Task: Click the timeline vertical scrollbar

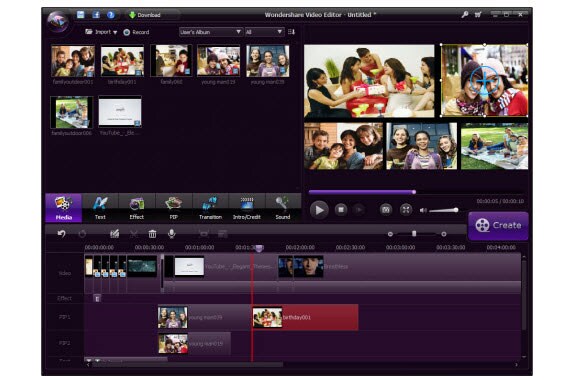Action: point(524,295)
